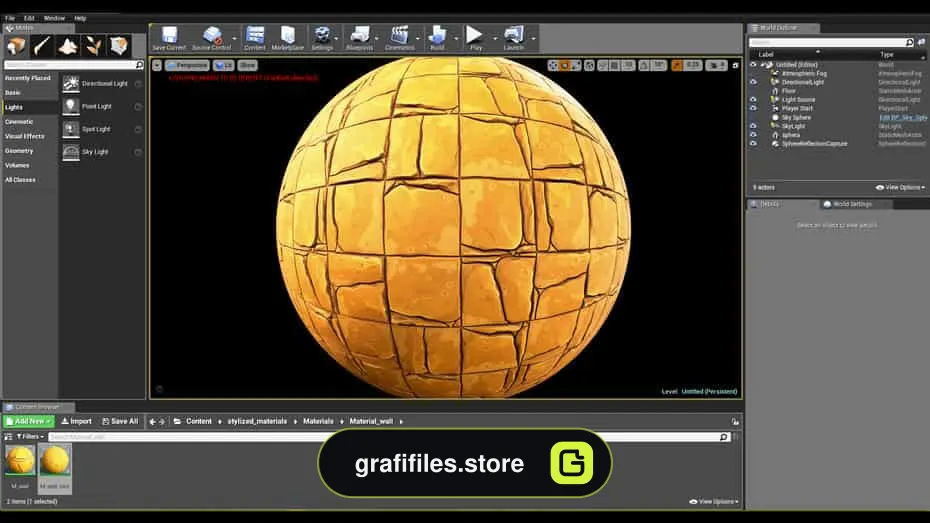
Task: Open the viewport Show menu
Action: [247, 65]
